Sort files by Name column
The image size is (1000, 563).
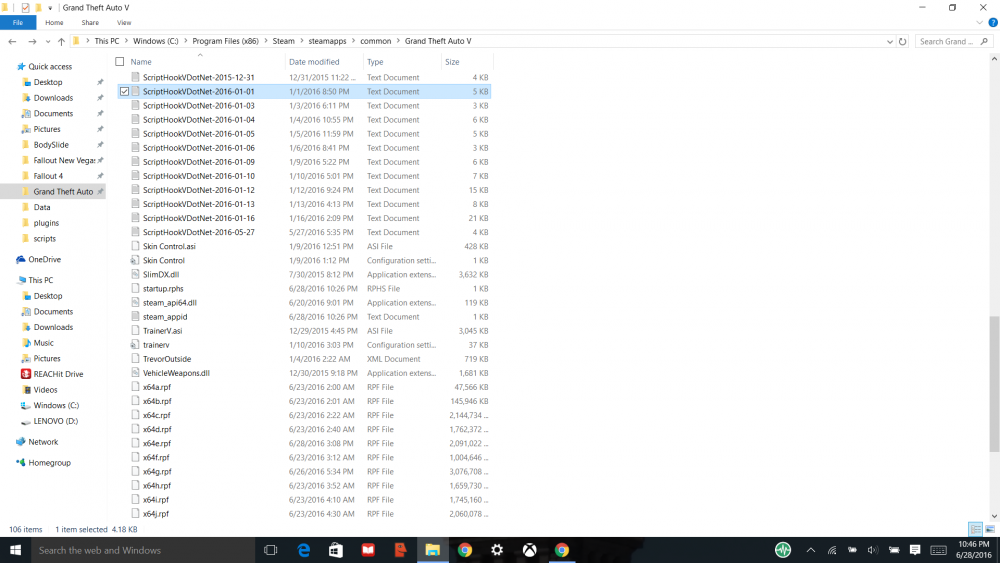(x=141, y=62)
